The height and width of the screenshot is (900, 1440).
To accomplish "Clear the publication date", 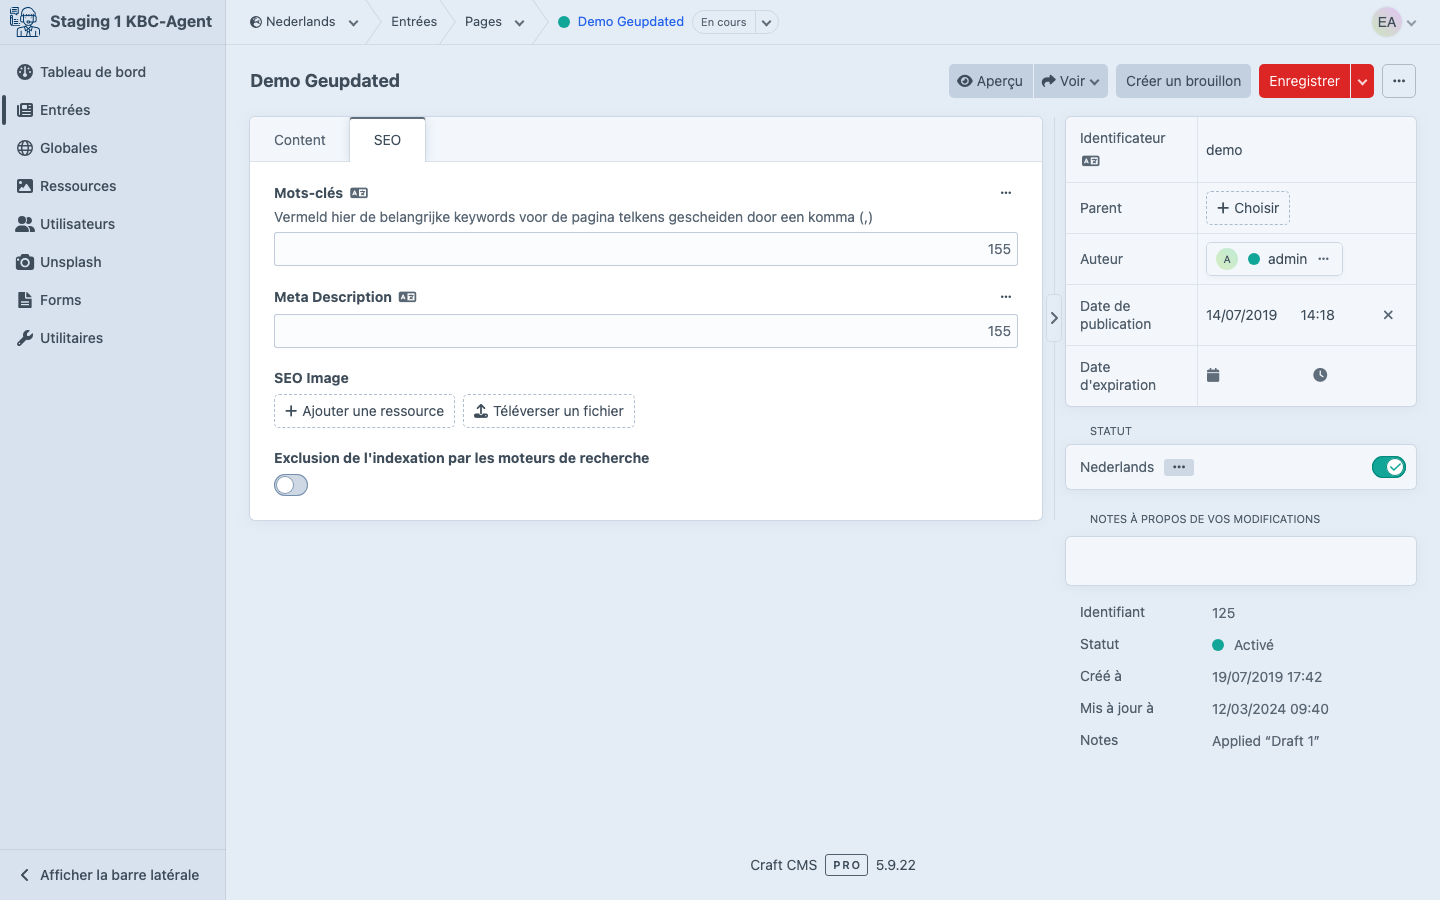I will [x=1388, y=315].
